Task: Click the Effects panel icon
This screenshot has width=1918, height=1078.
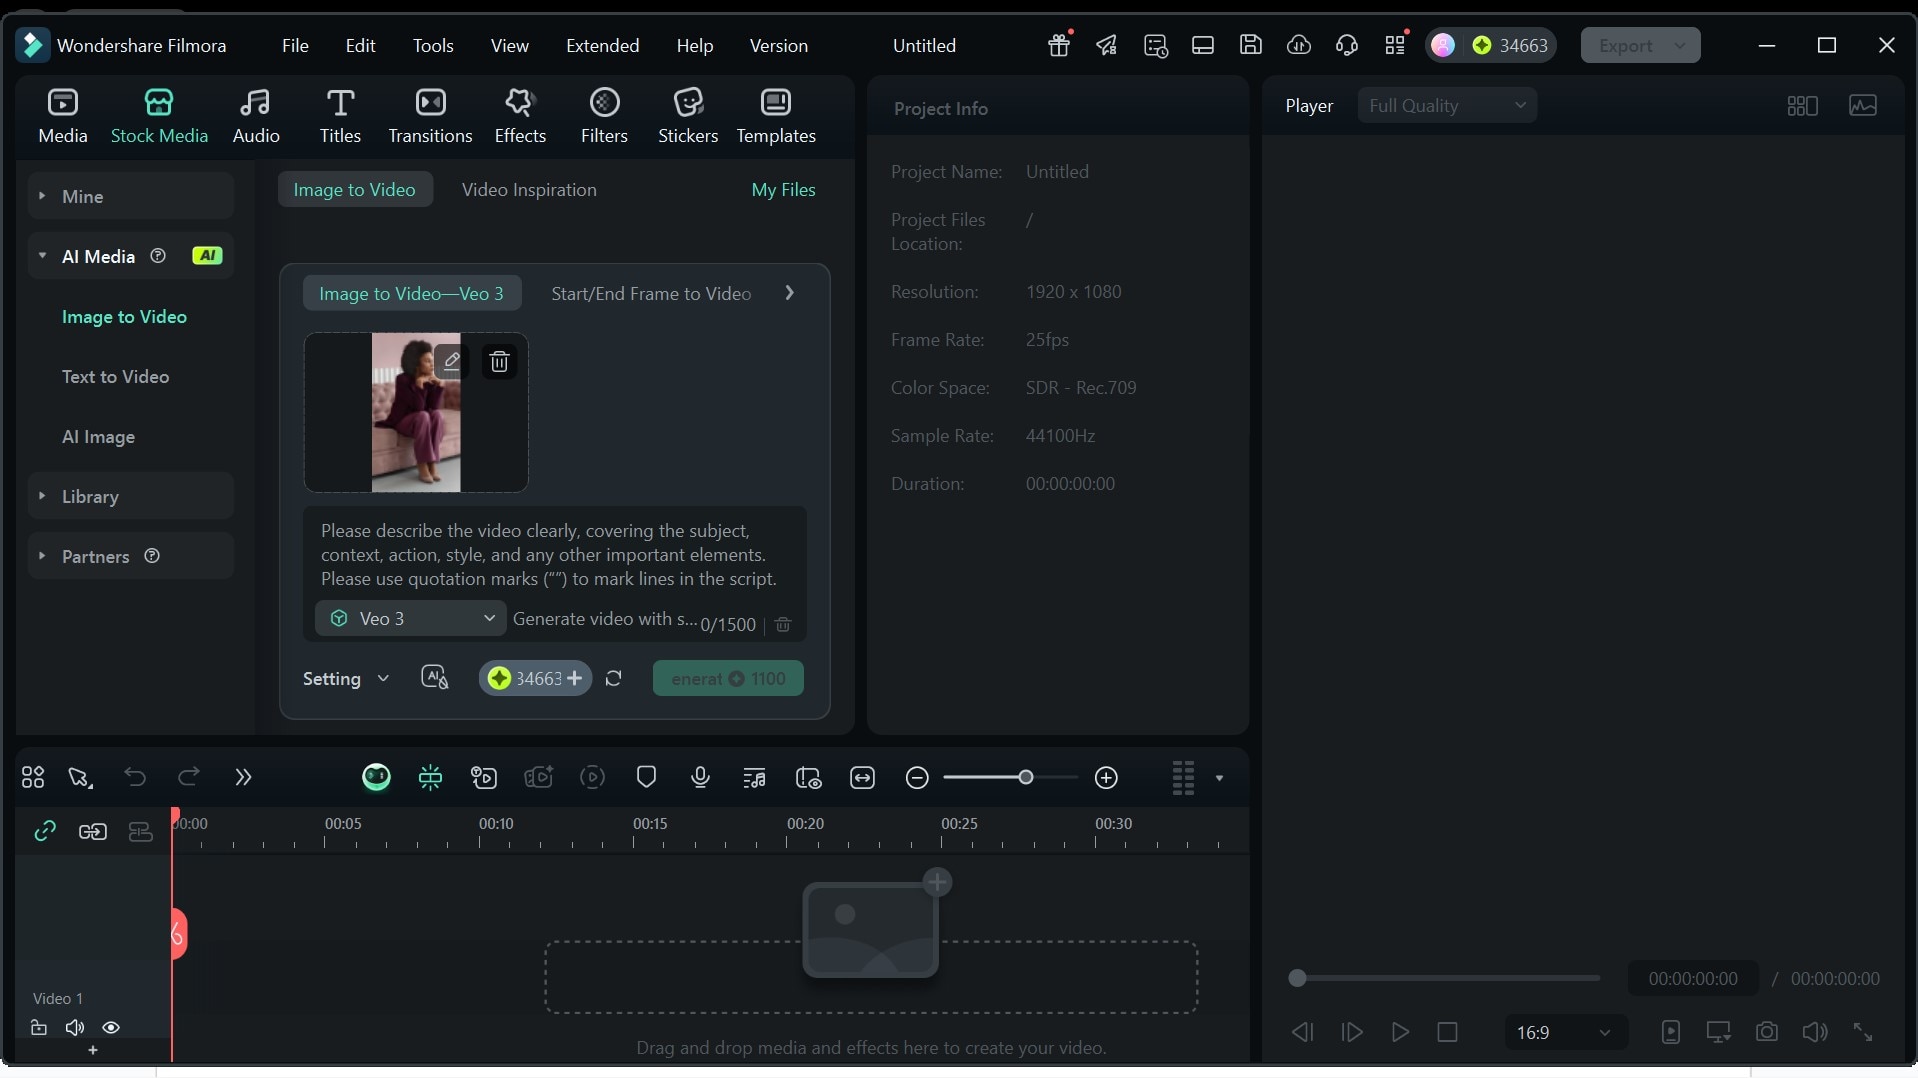Action: [519, 113]
